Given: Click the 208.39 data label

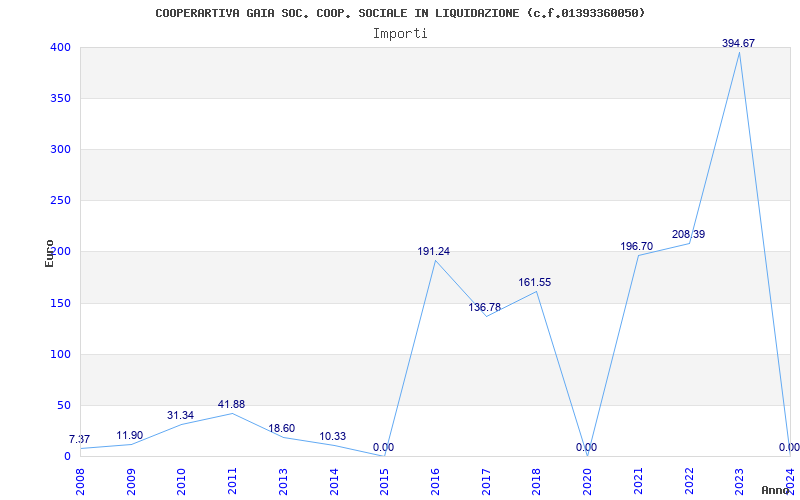Looking at the screenshot, I should (x=688, y=234).
